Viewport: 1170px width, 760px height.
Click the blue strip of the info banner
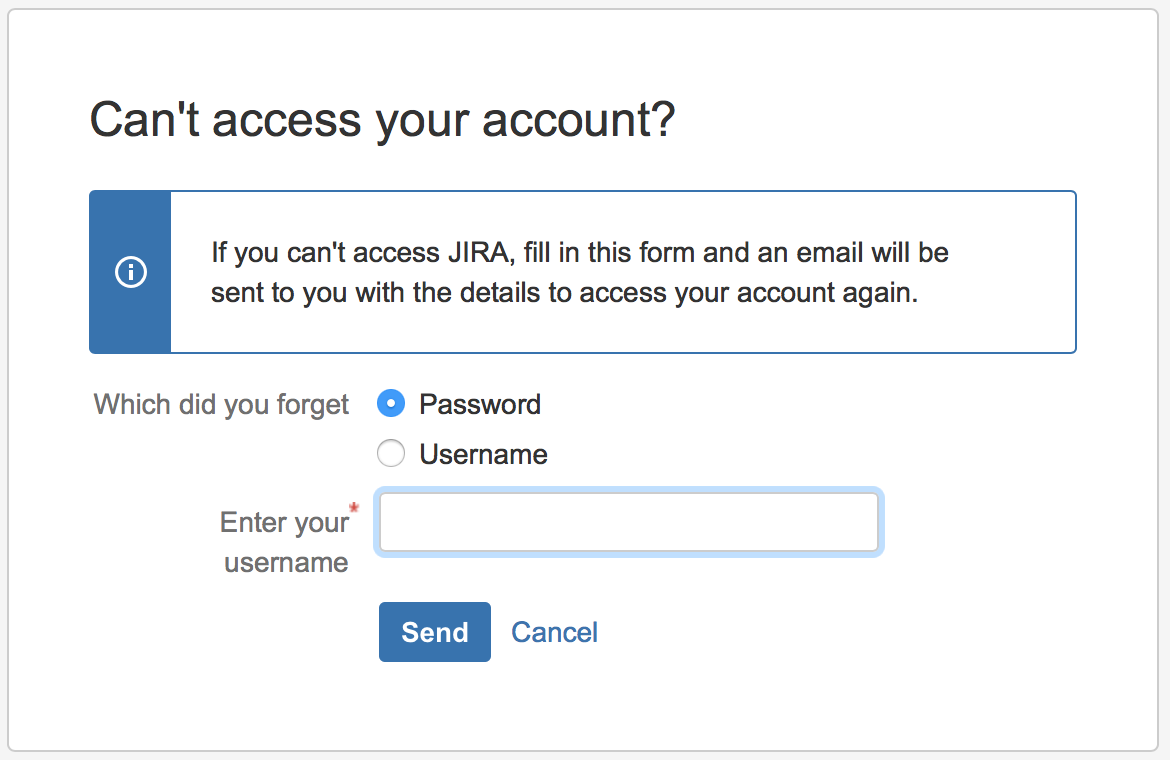coord(131,271)
